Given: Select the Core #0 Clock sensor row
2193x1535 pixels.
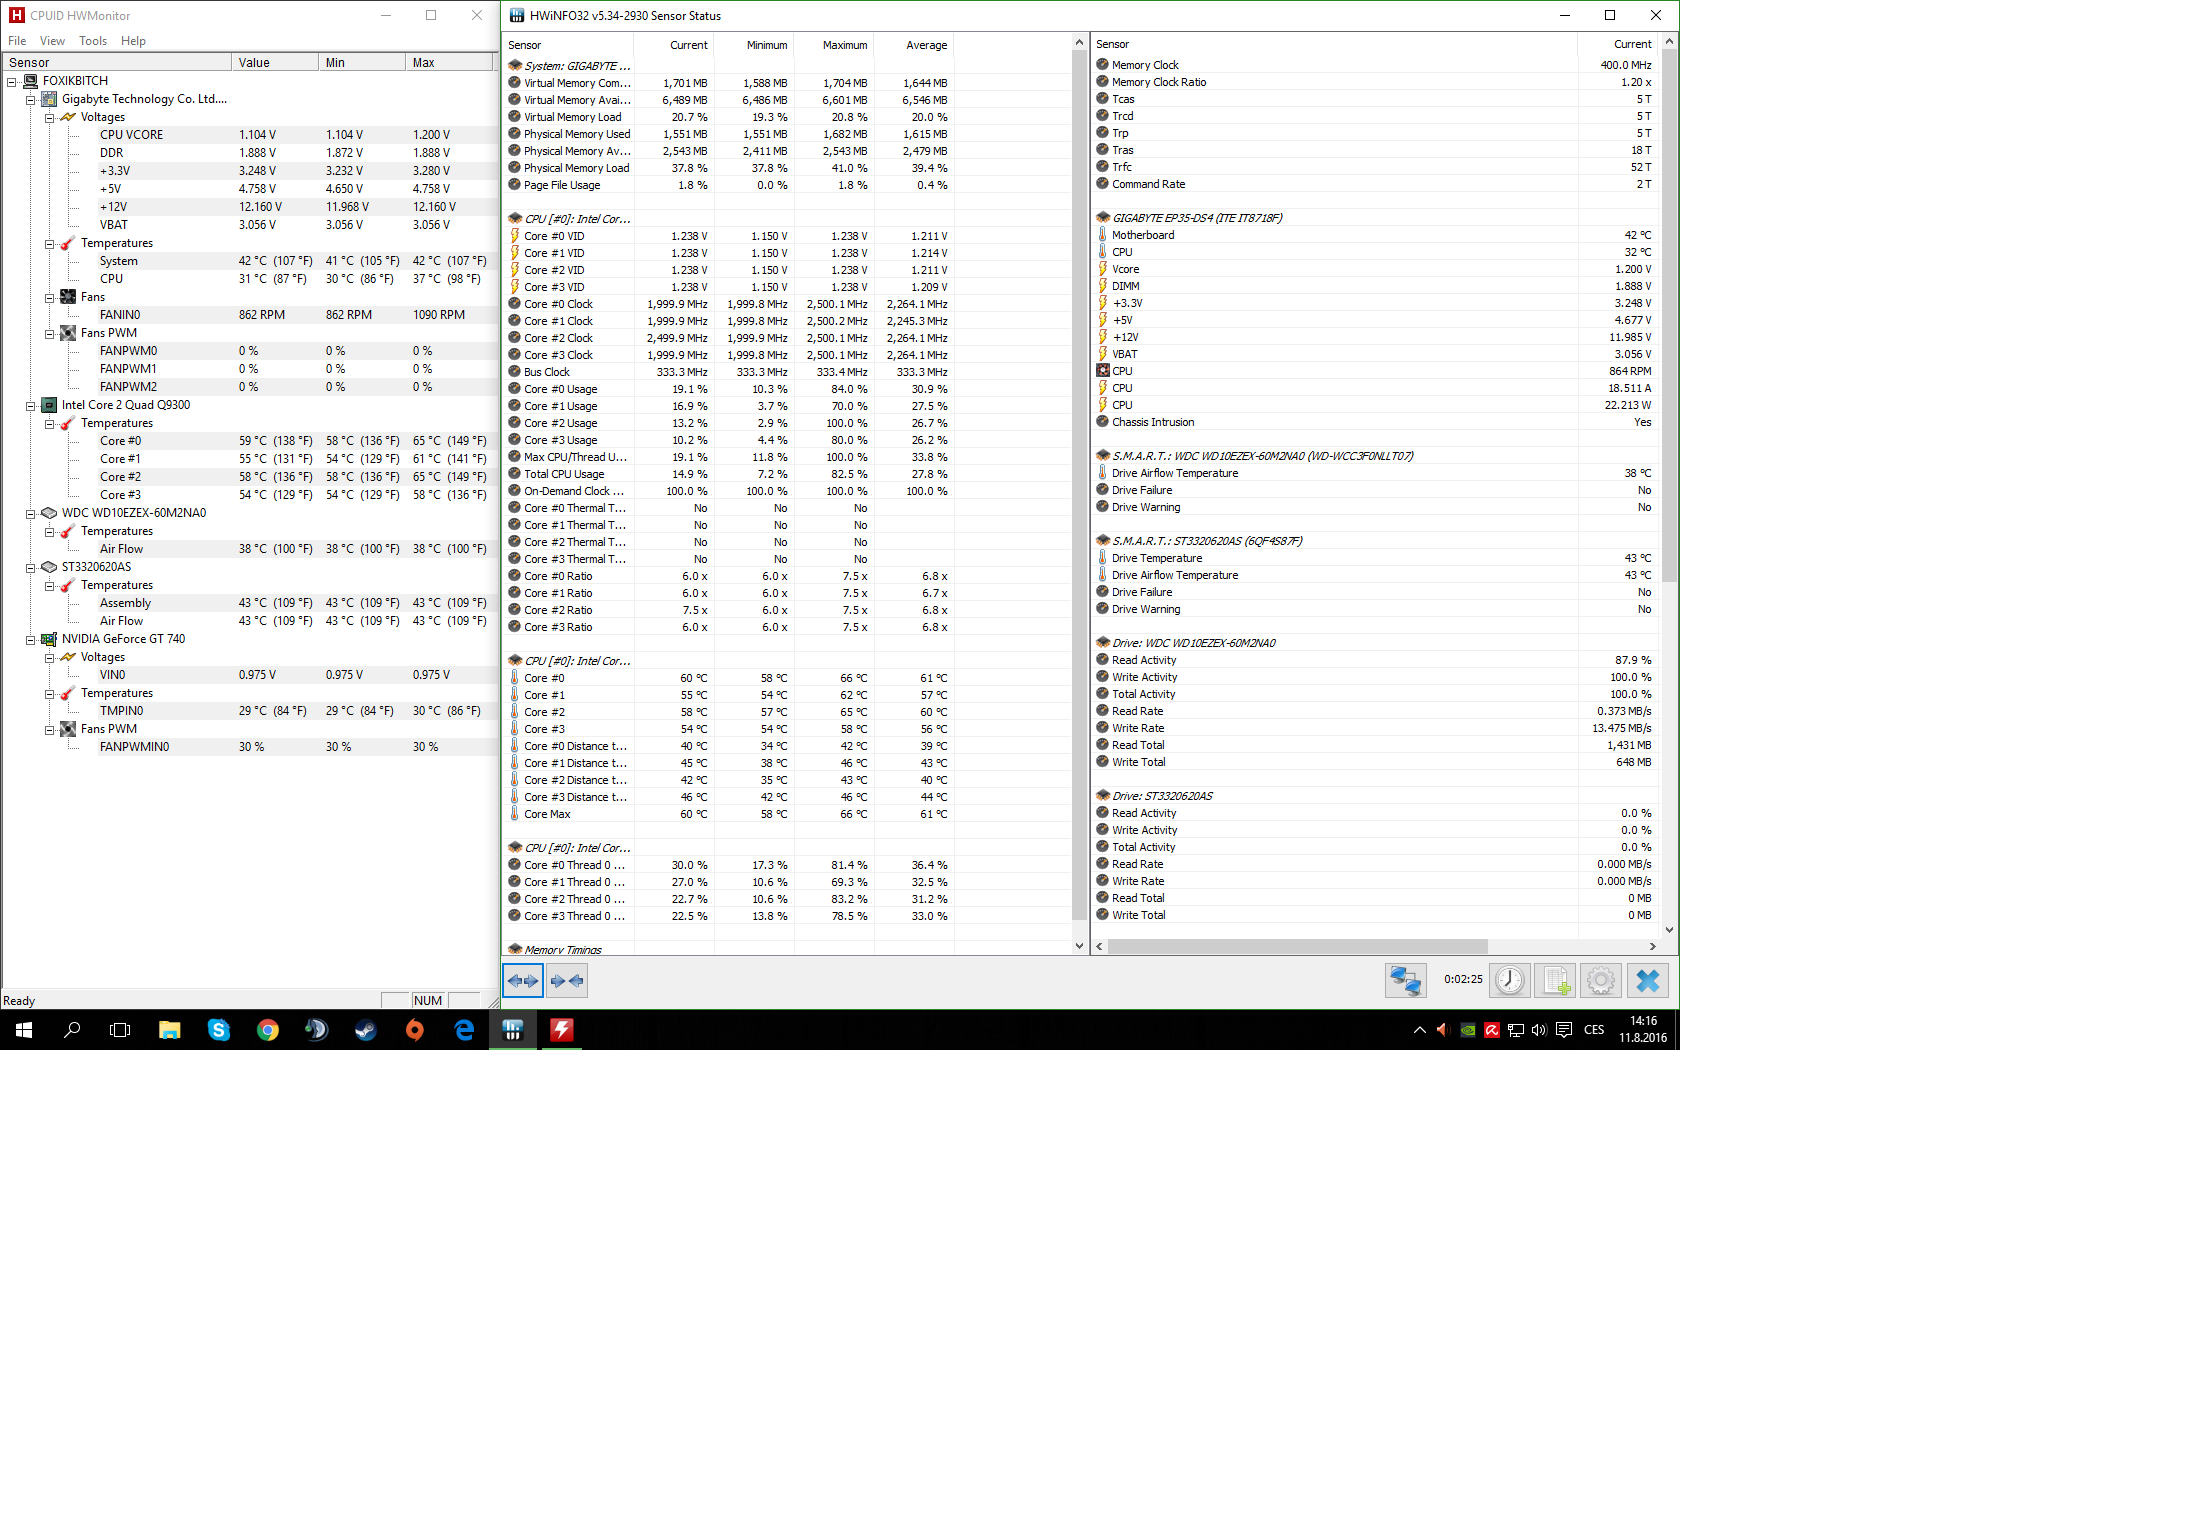Looking at the screenshot, I should tap(558, 304).
